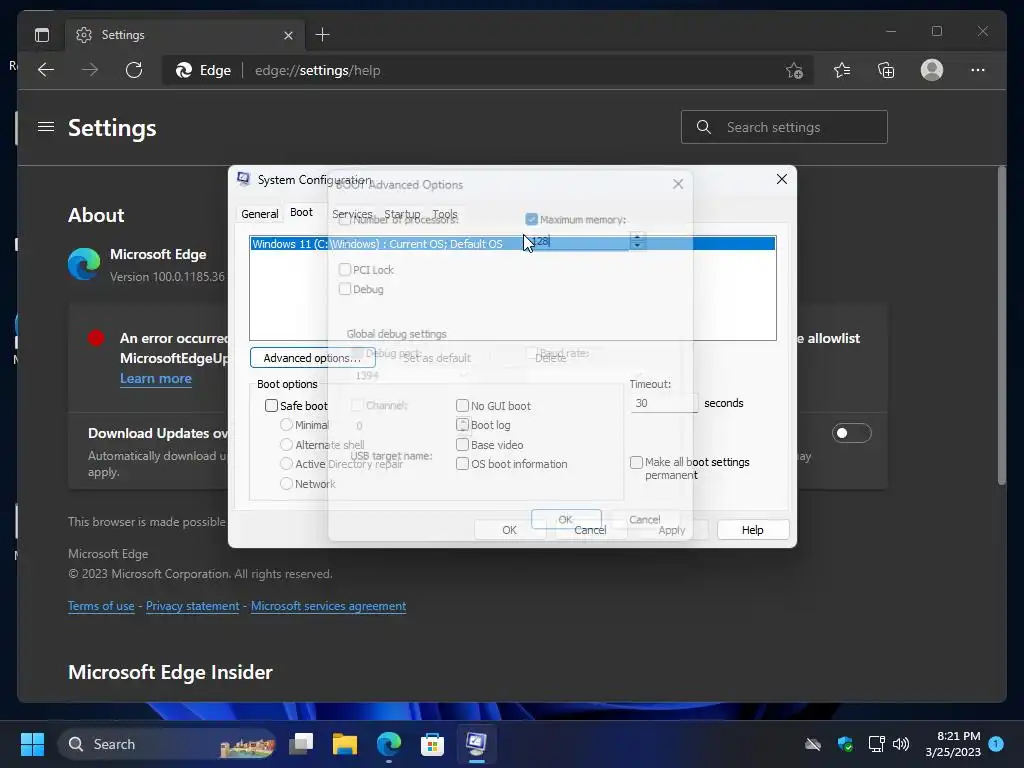Switch to the Startup tab

click(x=402, y=214)
